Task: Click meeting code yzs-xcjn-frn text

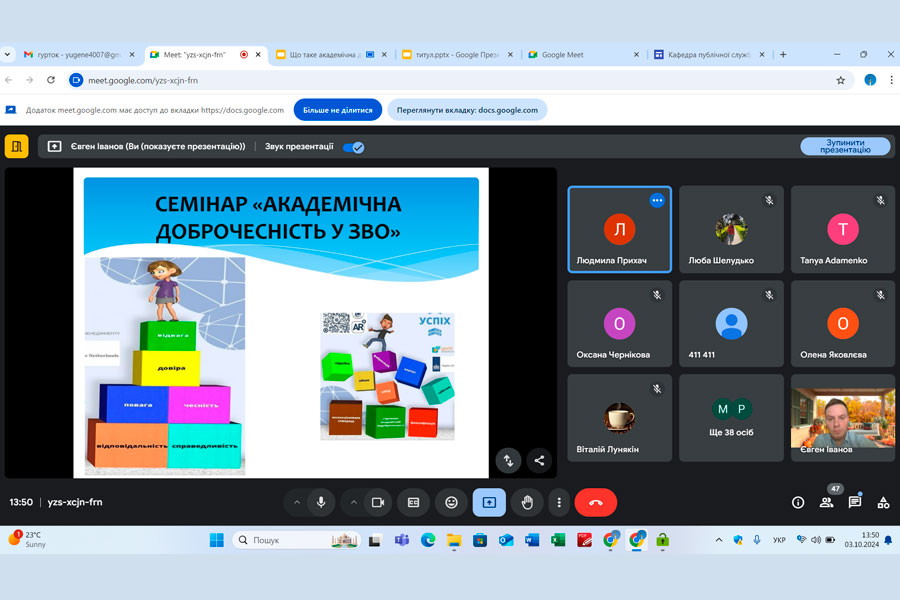Action: [75, 502]
